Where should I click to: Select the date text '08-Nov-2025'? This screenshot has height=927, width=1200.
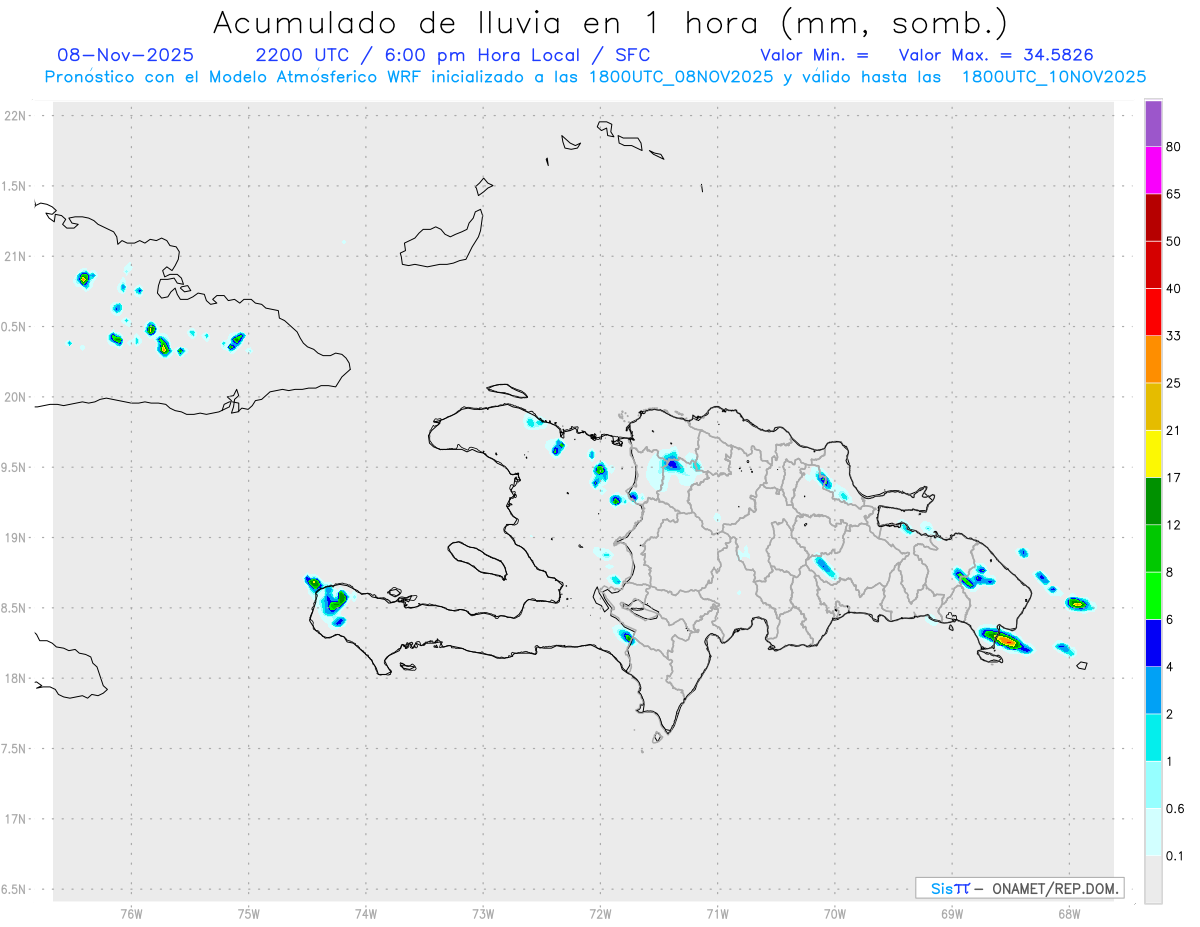pos(126,55)
